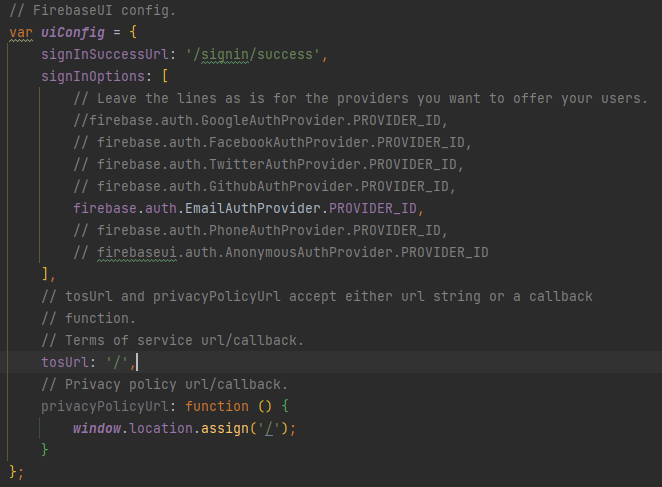Click the 'tosUrl and privacyPolicyUrl accept' comment

pyautogui.click(x=317, y=296)
